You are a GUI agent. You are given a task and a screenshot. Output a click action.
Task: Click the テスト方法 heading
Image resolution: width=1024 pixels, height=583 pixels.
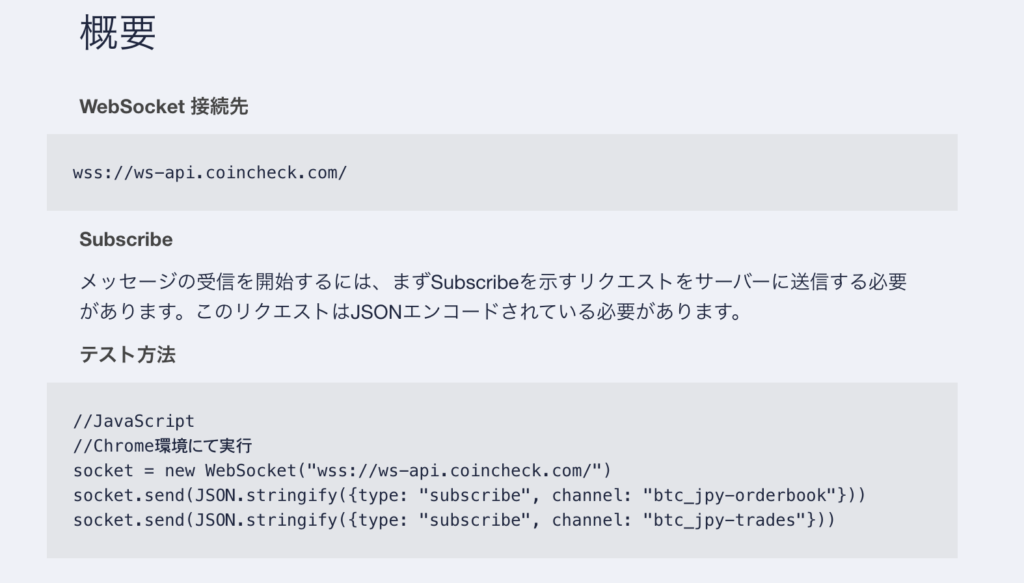tap(127, 355)
